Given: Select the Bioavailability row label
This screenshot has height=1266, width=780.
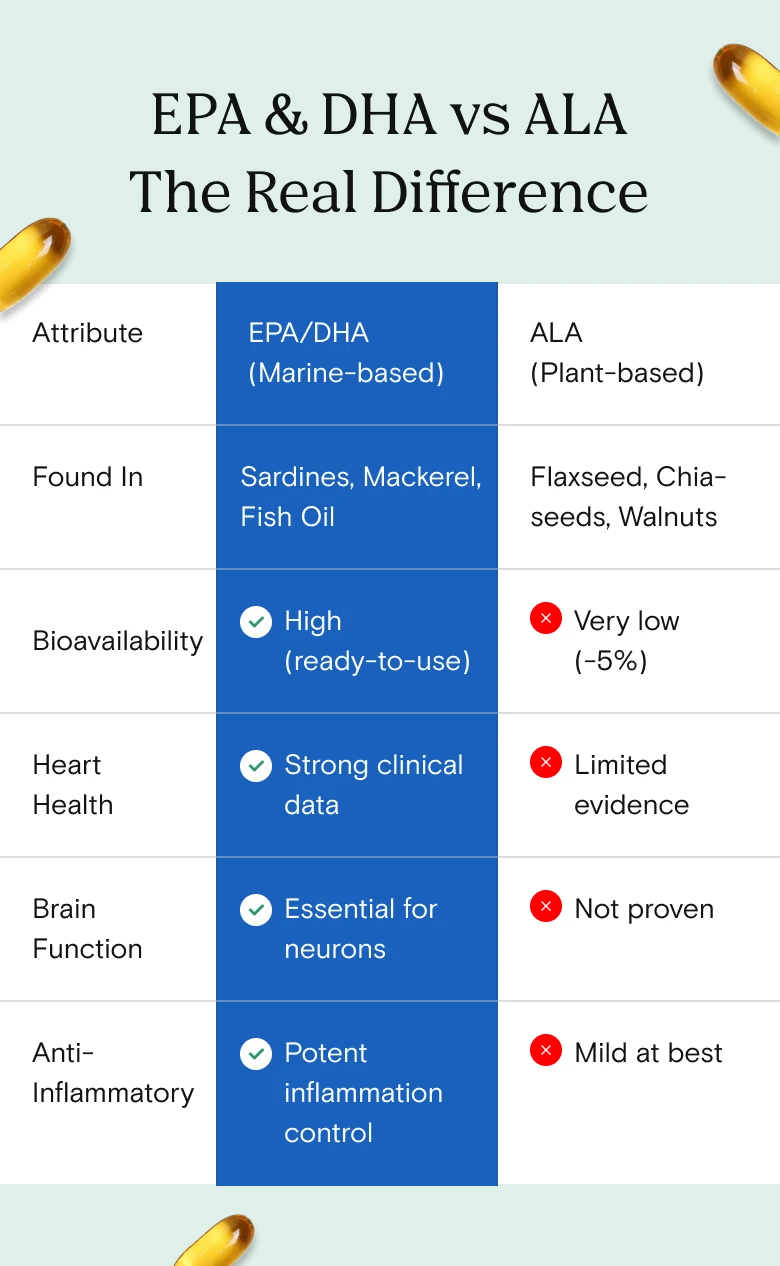Looking at the screenshot, I should 118,641.
